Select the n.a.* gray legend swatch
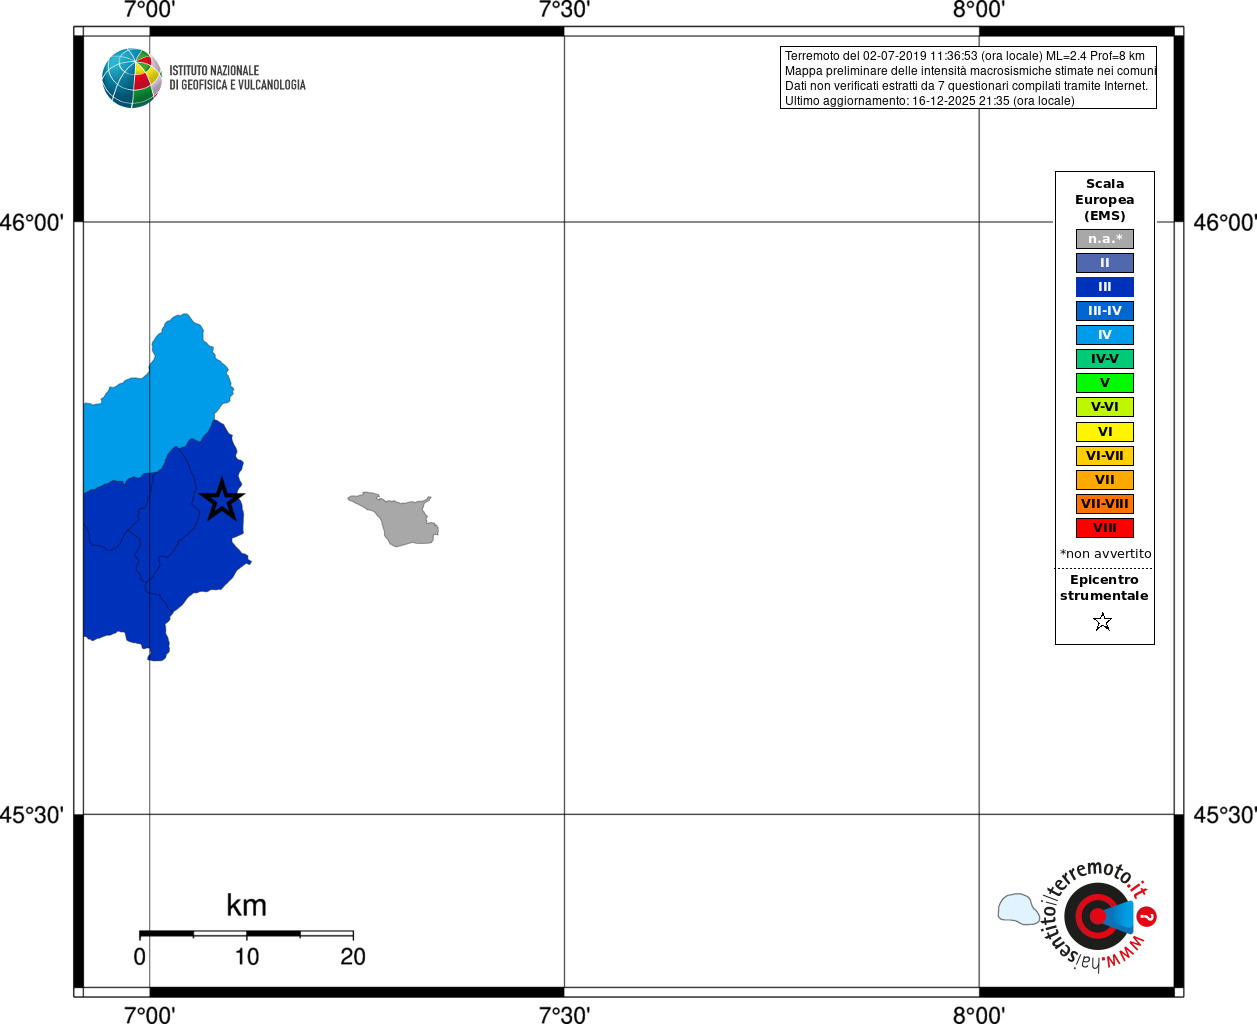 point(1105,239)
